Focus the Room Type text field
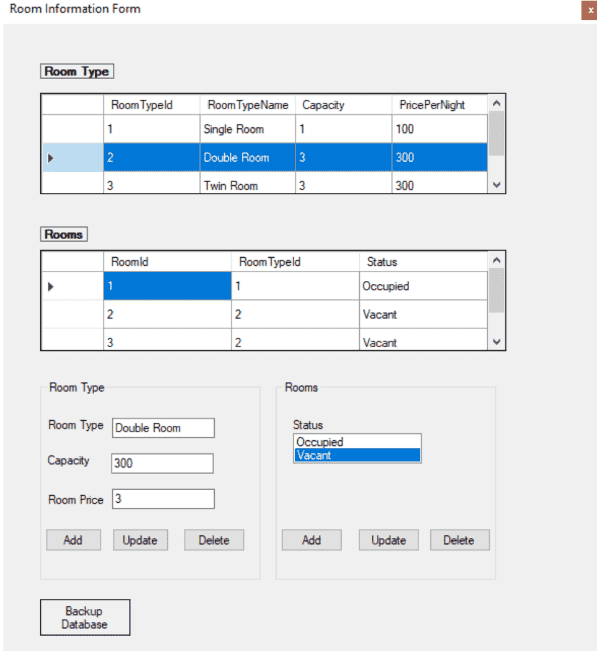 tap(163, 428)
